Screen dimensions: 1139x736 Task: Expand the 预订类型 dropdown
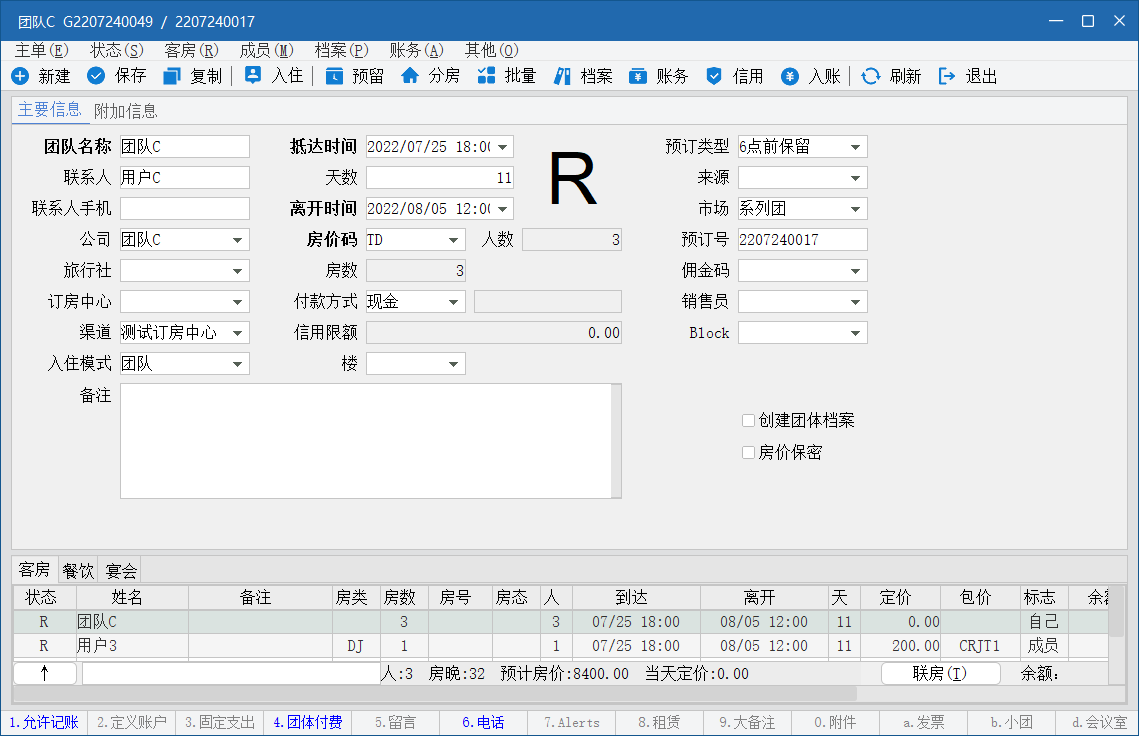[x=855, y=147]
